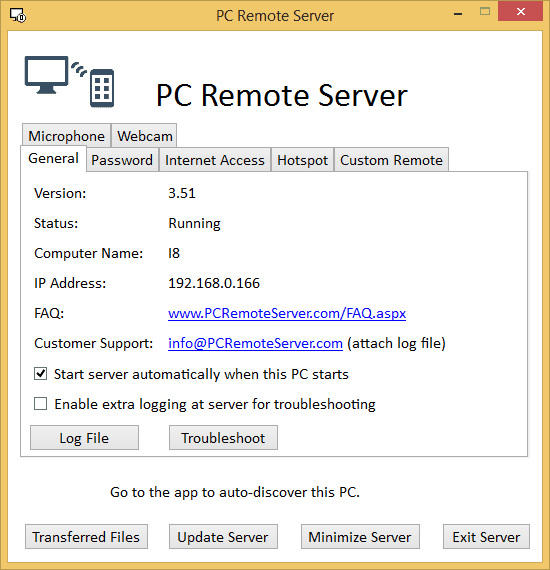Go to the Internet Access tab
Screen dimensions: 550x570
[x=215, y=160]
